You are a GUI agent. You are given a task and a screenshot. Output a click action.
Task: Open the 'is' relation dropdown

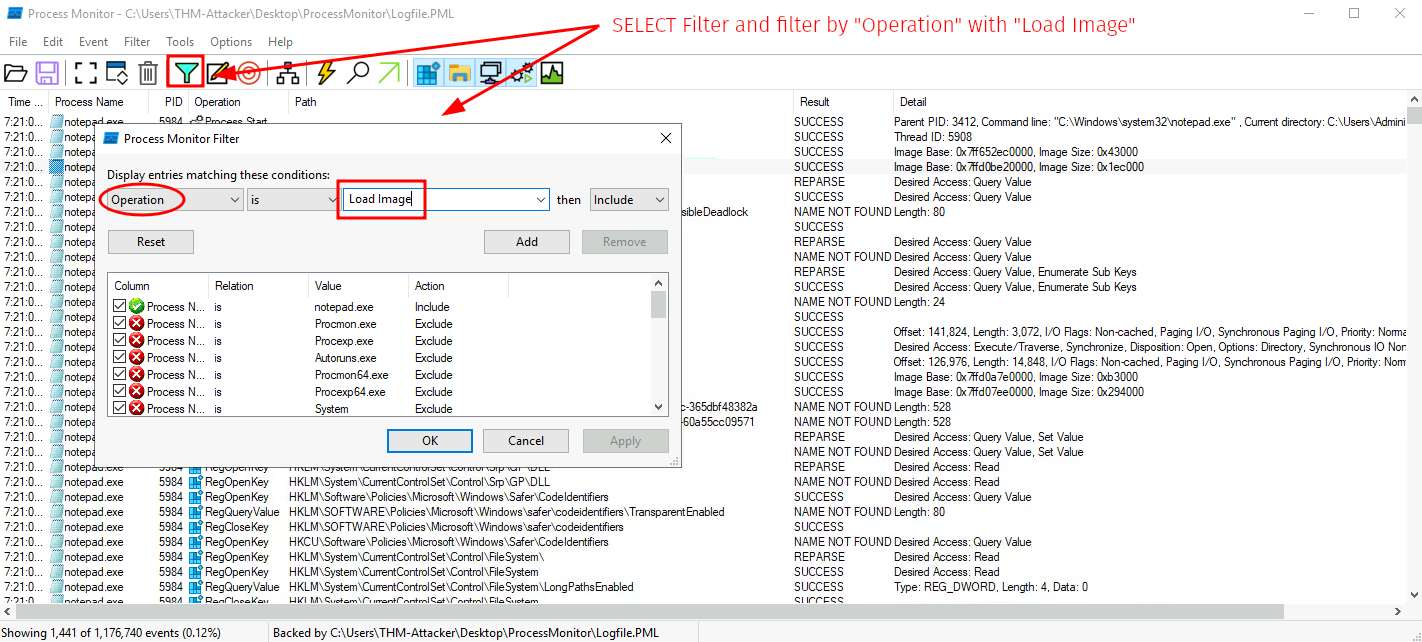332,200
